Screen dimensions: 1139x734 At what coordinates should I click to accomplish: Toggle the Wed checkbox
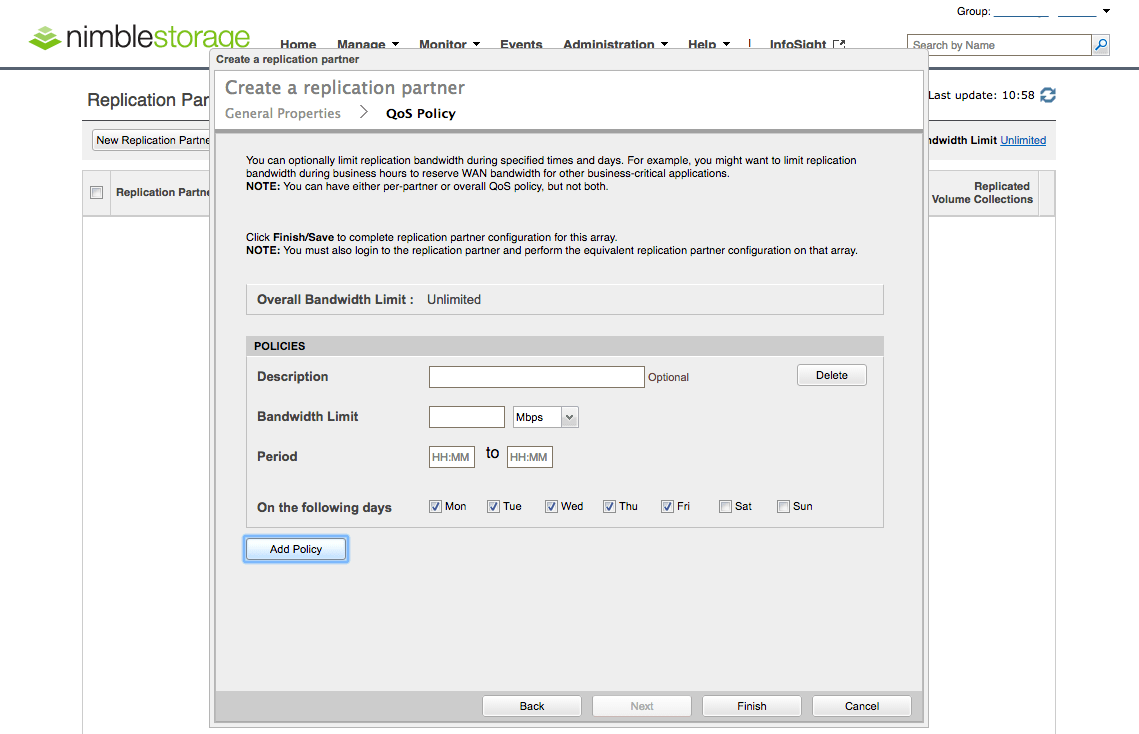(551, 506)
